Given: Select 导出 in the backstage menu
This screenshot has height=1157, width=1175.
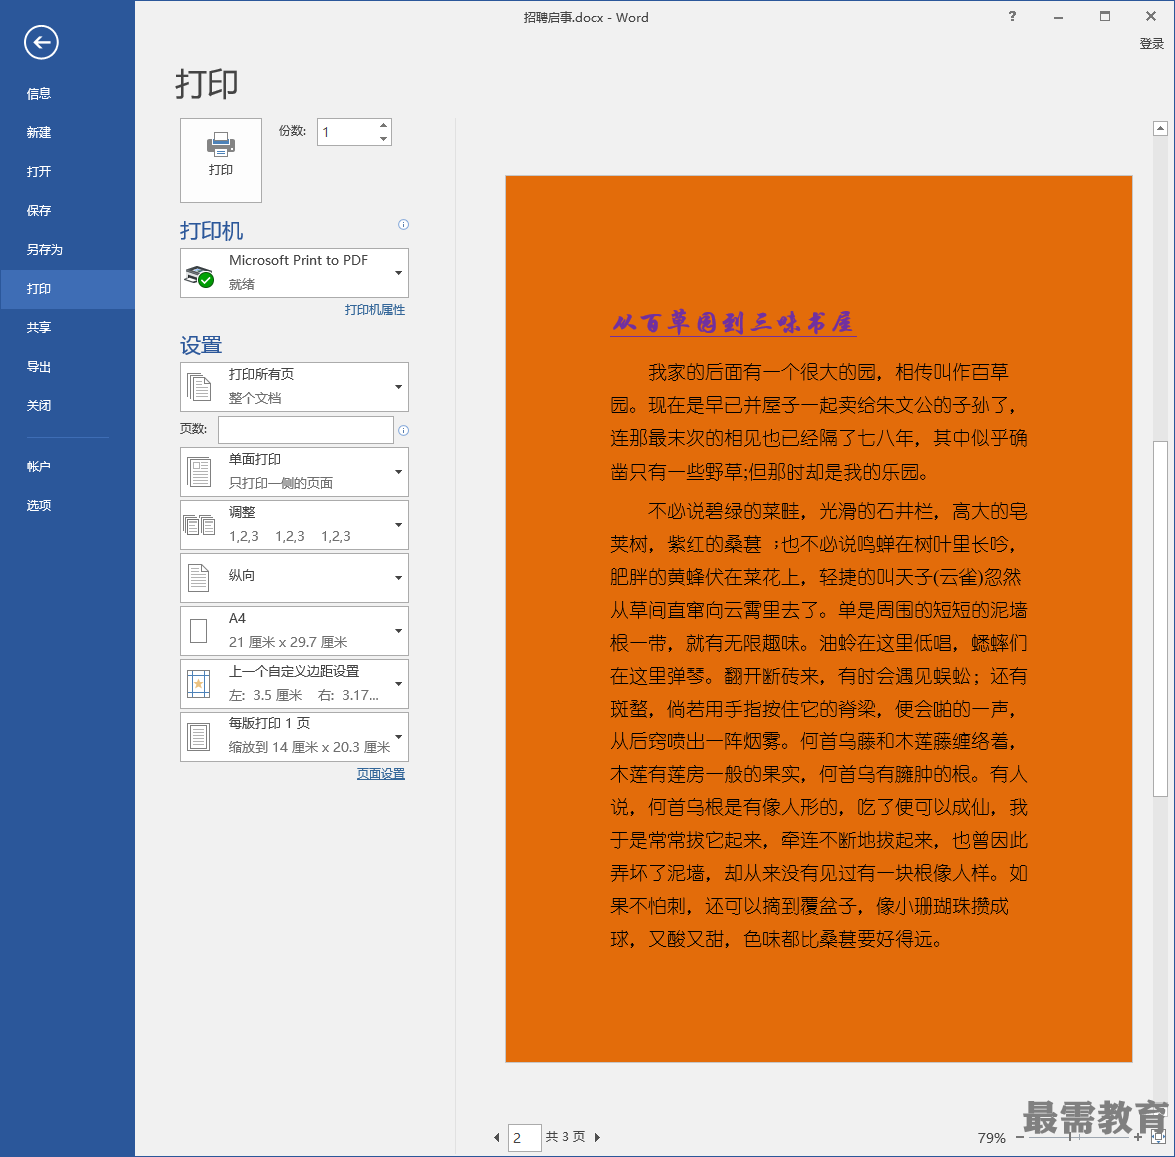Looking at the screenshot, I should 67,367.
